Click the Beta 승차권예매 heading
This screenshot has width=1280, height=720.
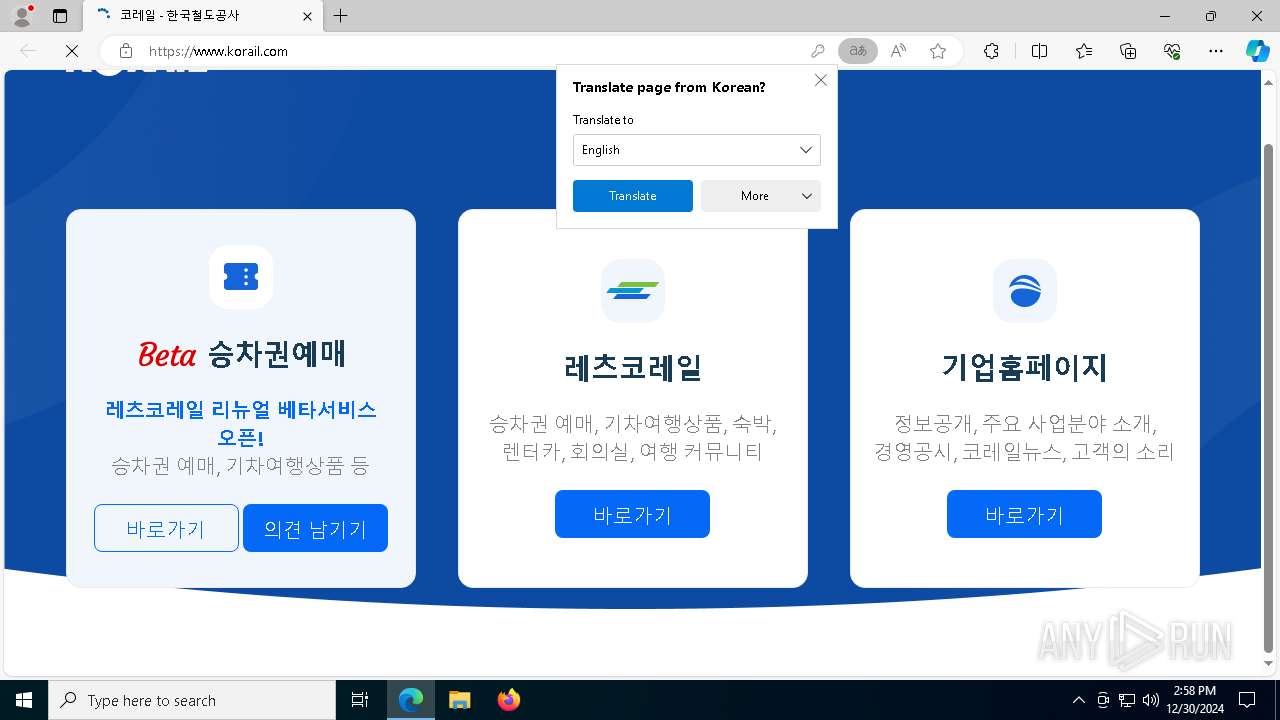click(241, 353)
